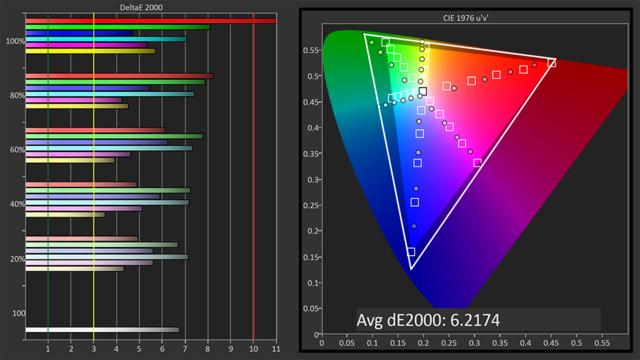
Task: Select the red bar in the 80% group
Action: (119, 76)
